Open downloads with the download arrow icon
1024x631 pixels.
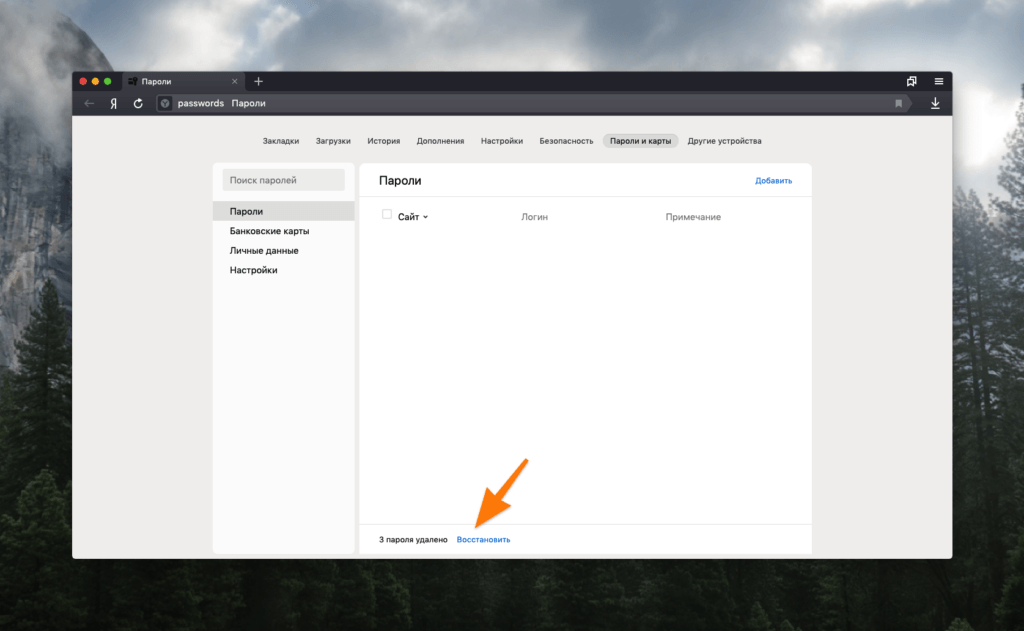point(935,103)
